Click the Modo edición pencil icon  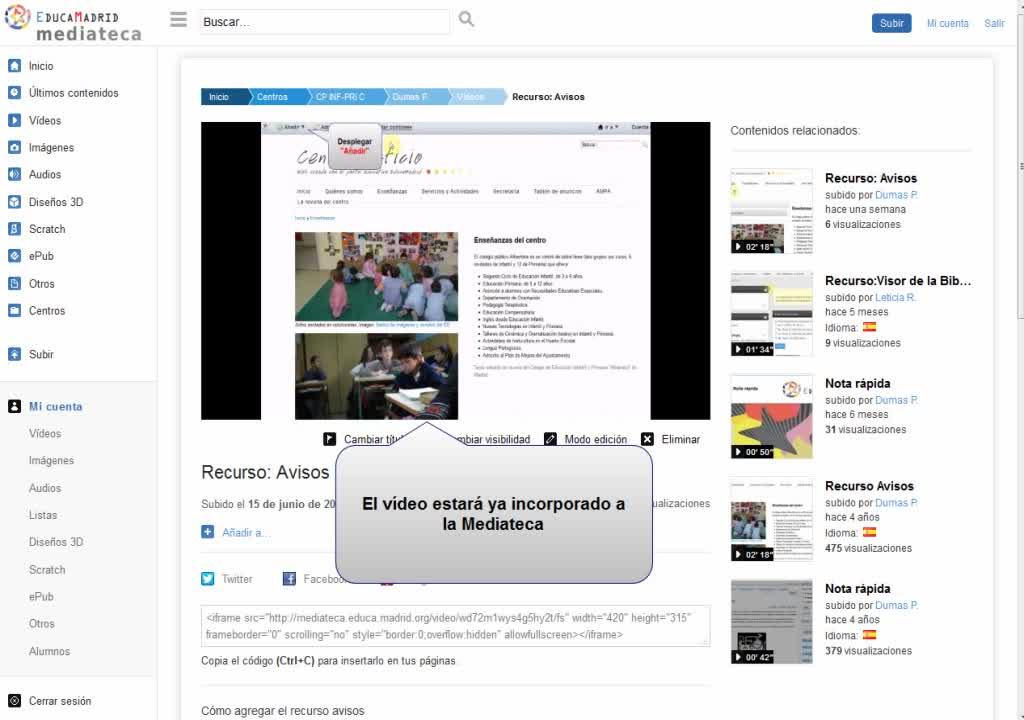pyautogui.click(x=551, y=439)
